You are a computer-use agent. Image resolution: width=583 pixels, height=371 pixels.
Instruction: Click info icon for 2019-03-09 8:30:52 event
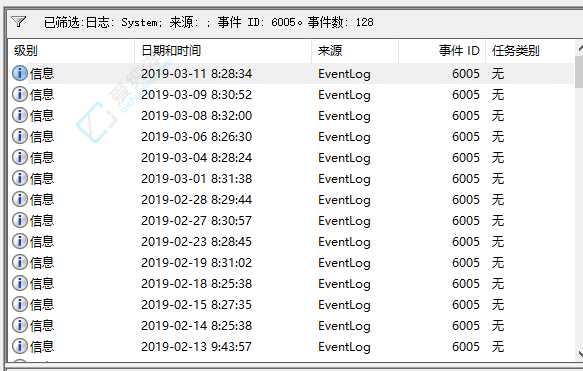pos(20,94)
